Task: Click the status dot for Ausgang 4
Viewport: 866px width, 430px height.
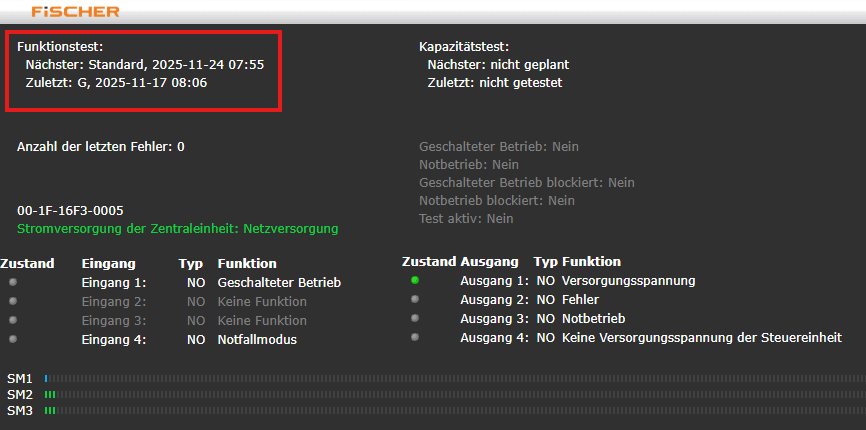Action: pyautogui.click(x=415, y=337)
